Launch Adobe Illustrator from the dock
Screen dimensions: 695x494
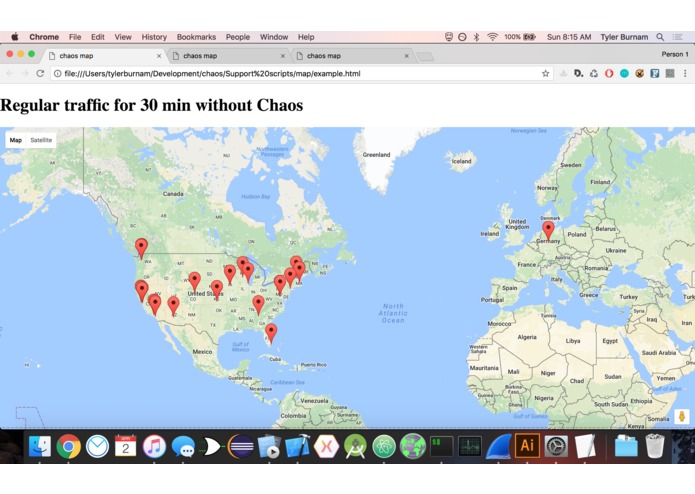pyautogui.click(x=527, y=445)
